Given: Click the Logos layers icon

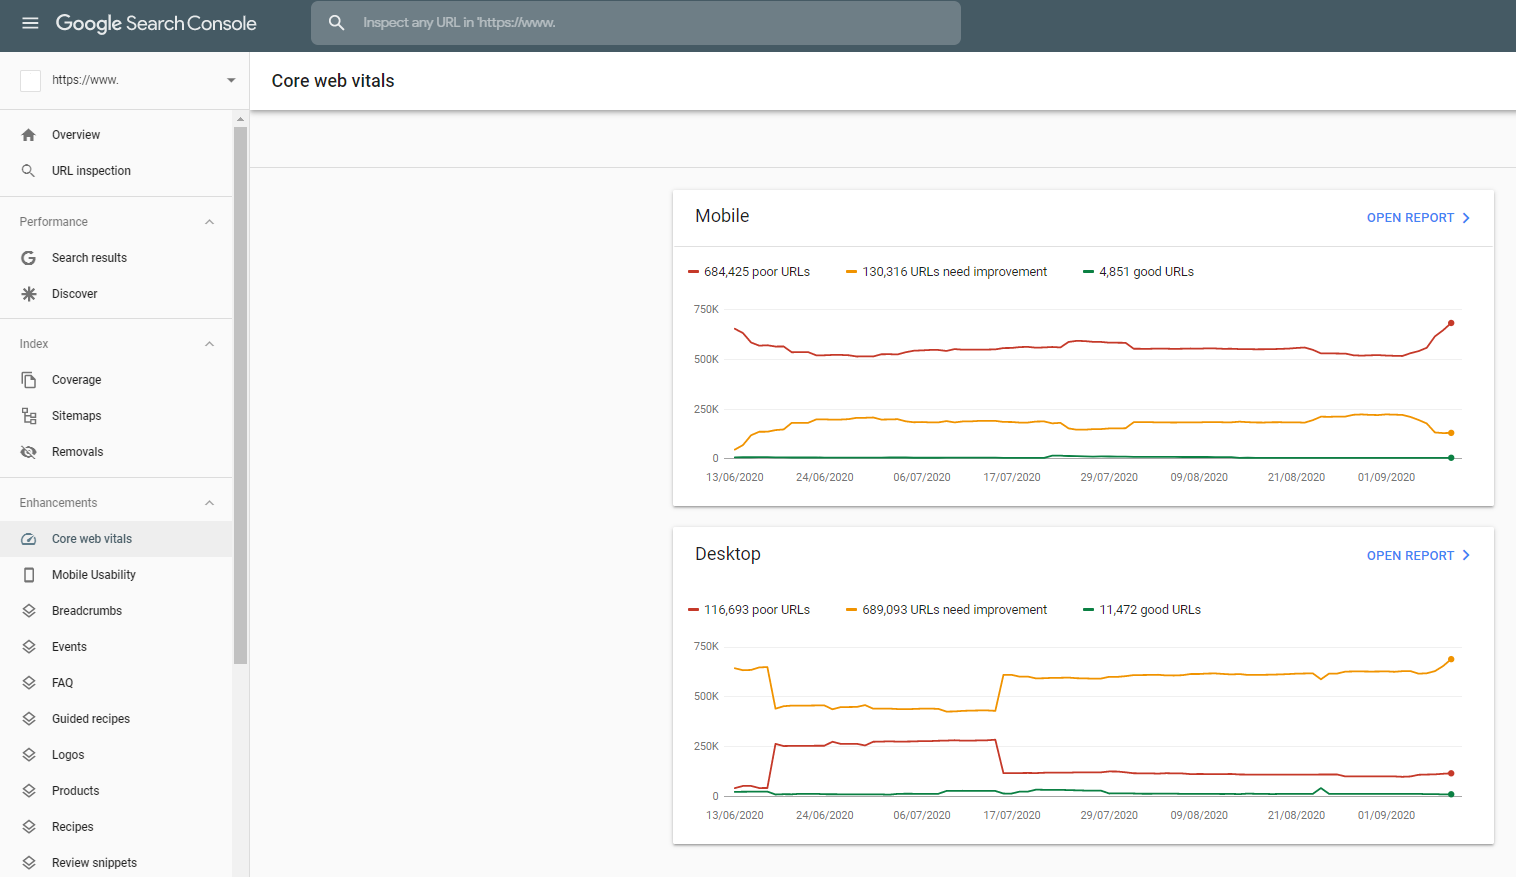Looking at the screenshot, I should point(29,755).
